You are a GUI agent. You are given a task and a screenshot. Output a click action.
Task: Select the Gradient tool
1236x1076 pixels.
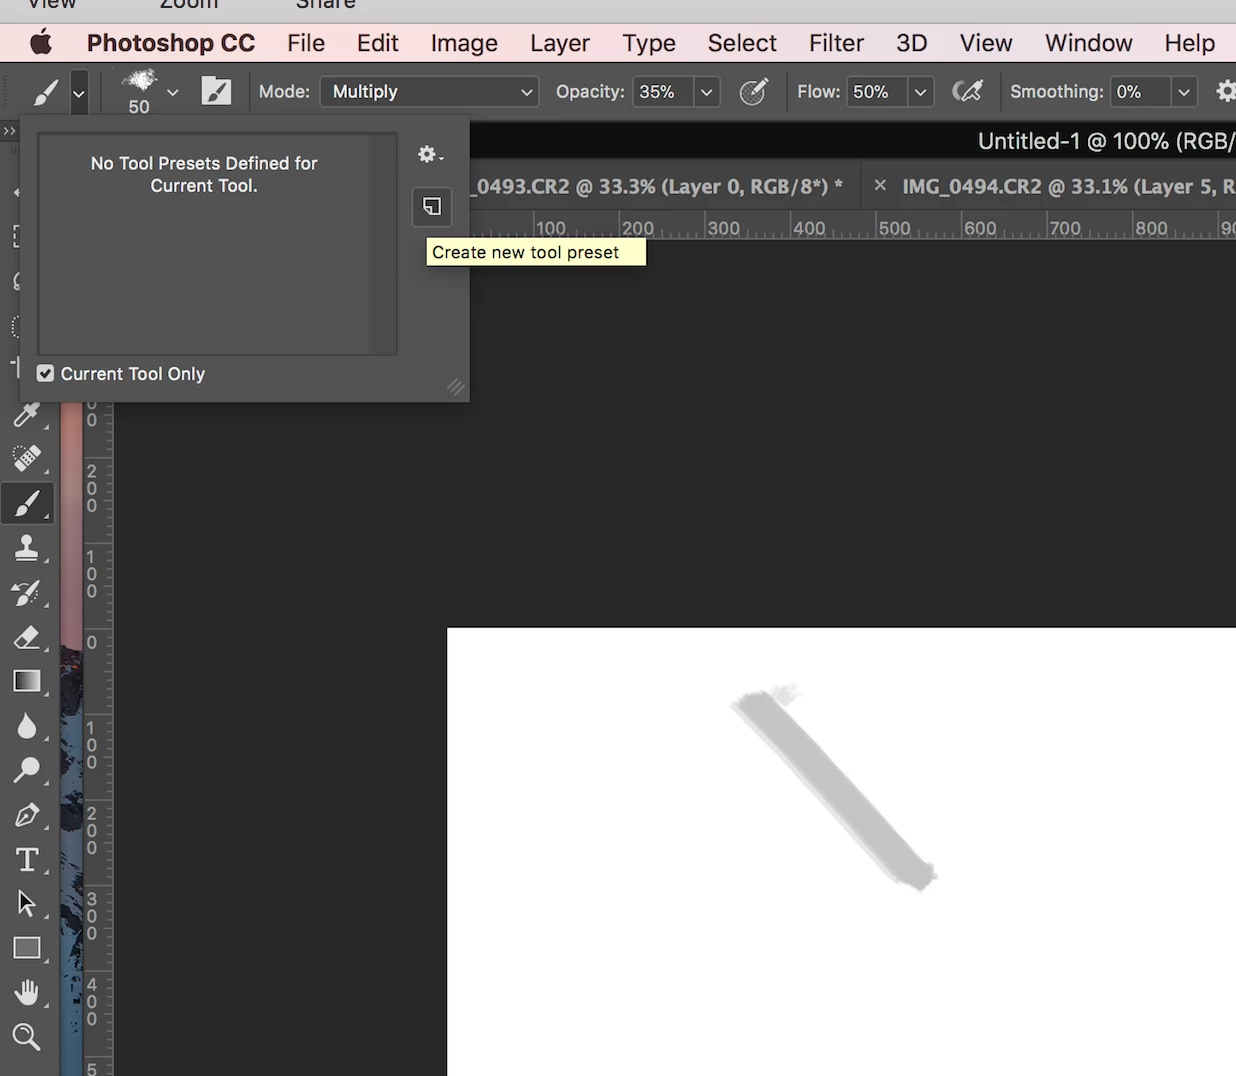27,681
